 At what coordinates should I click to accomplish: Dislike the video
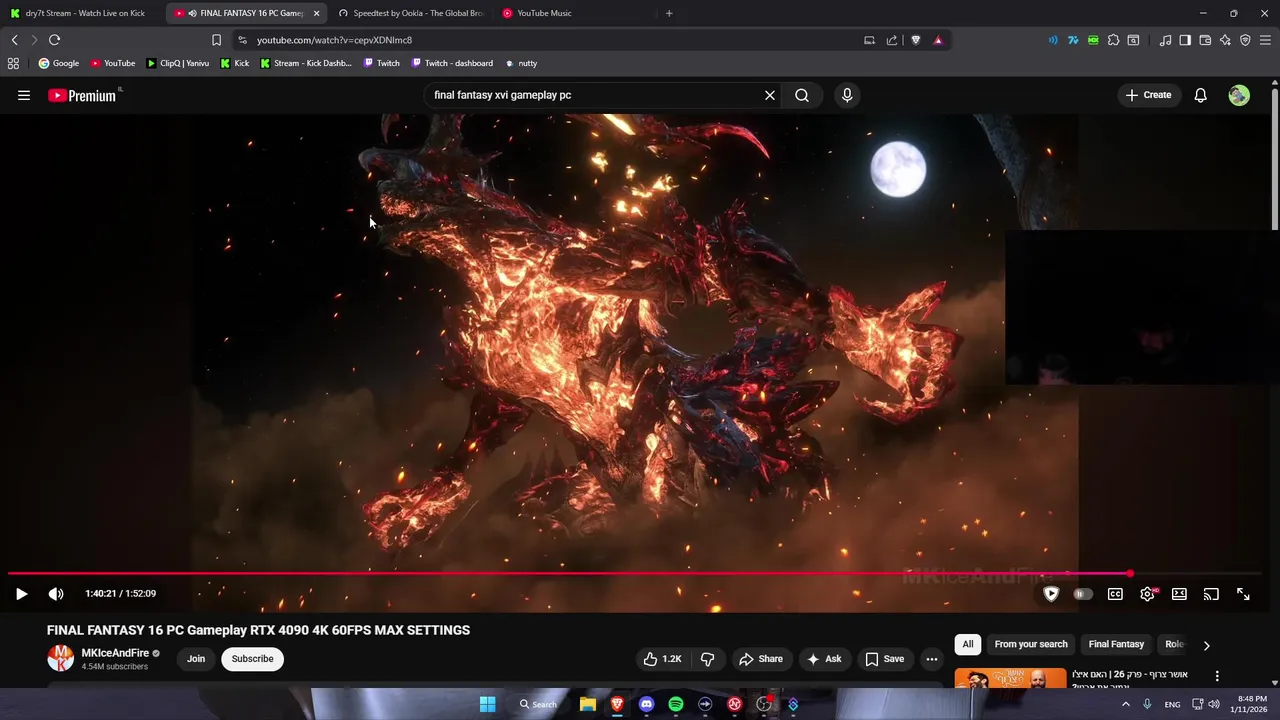(x=708, y=659)
